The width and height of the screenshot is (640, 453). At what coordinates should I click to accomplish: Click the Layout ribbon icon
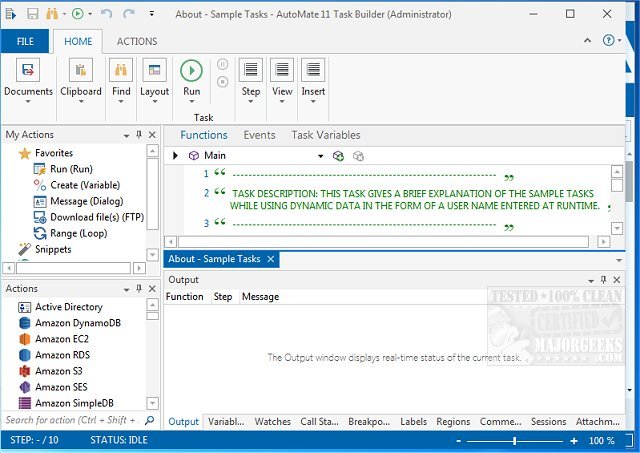point(154,70)
